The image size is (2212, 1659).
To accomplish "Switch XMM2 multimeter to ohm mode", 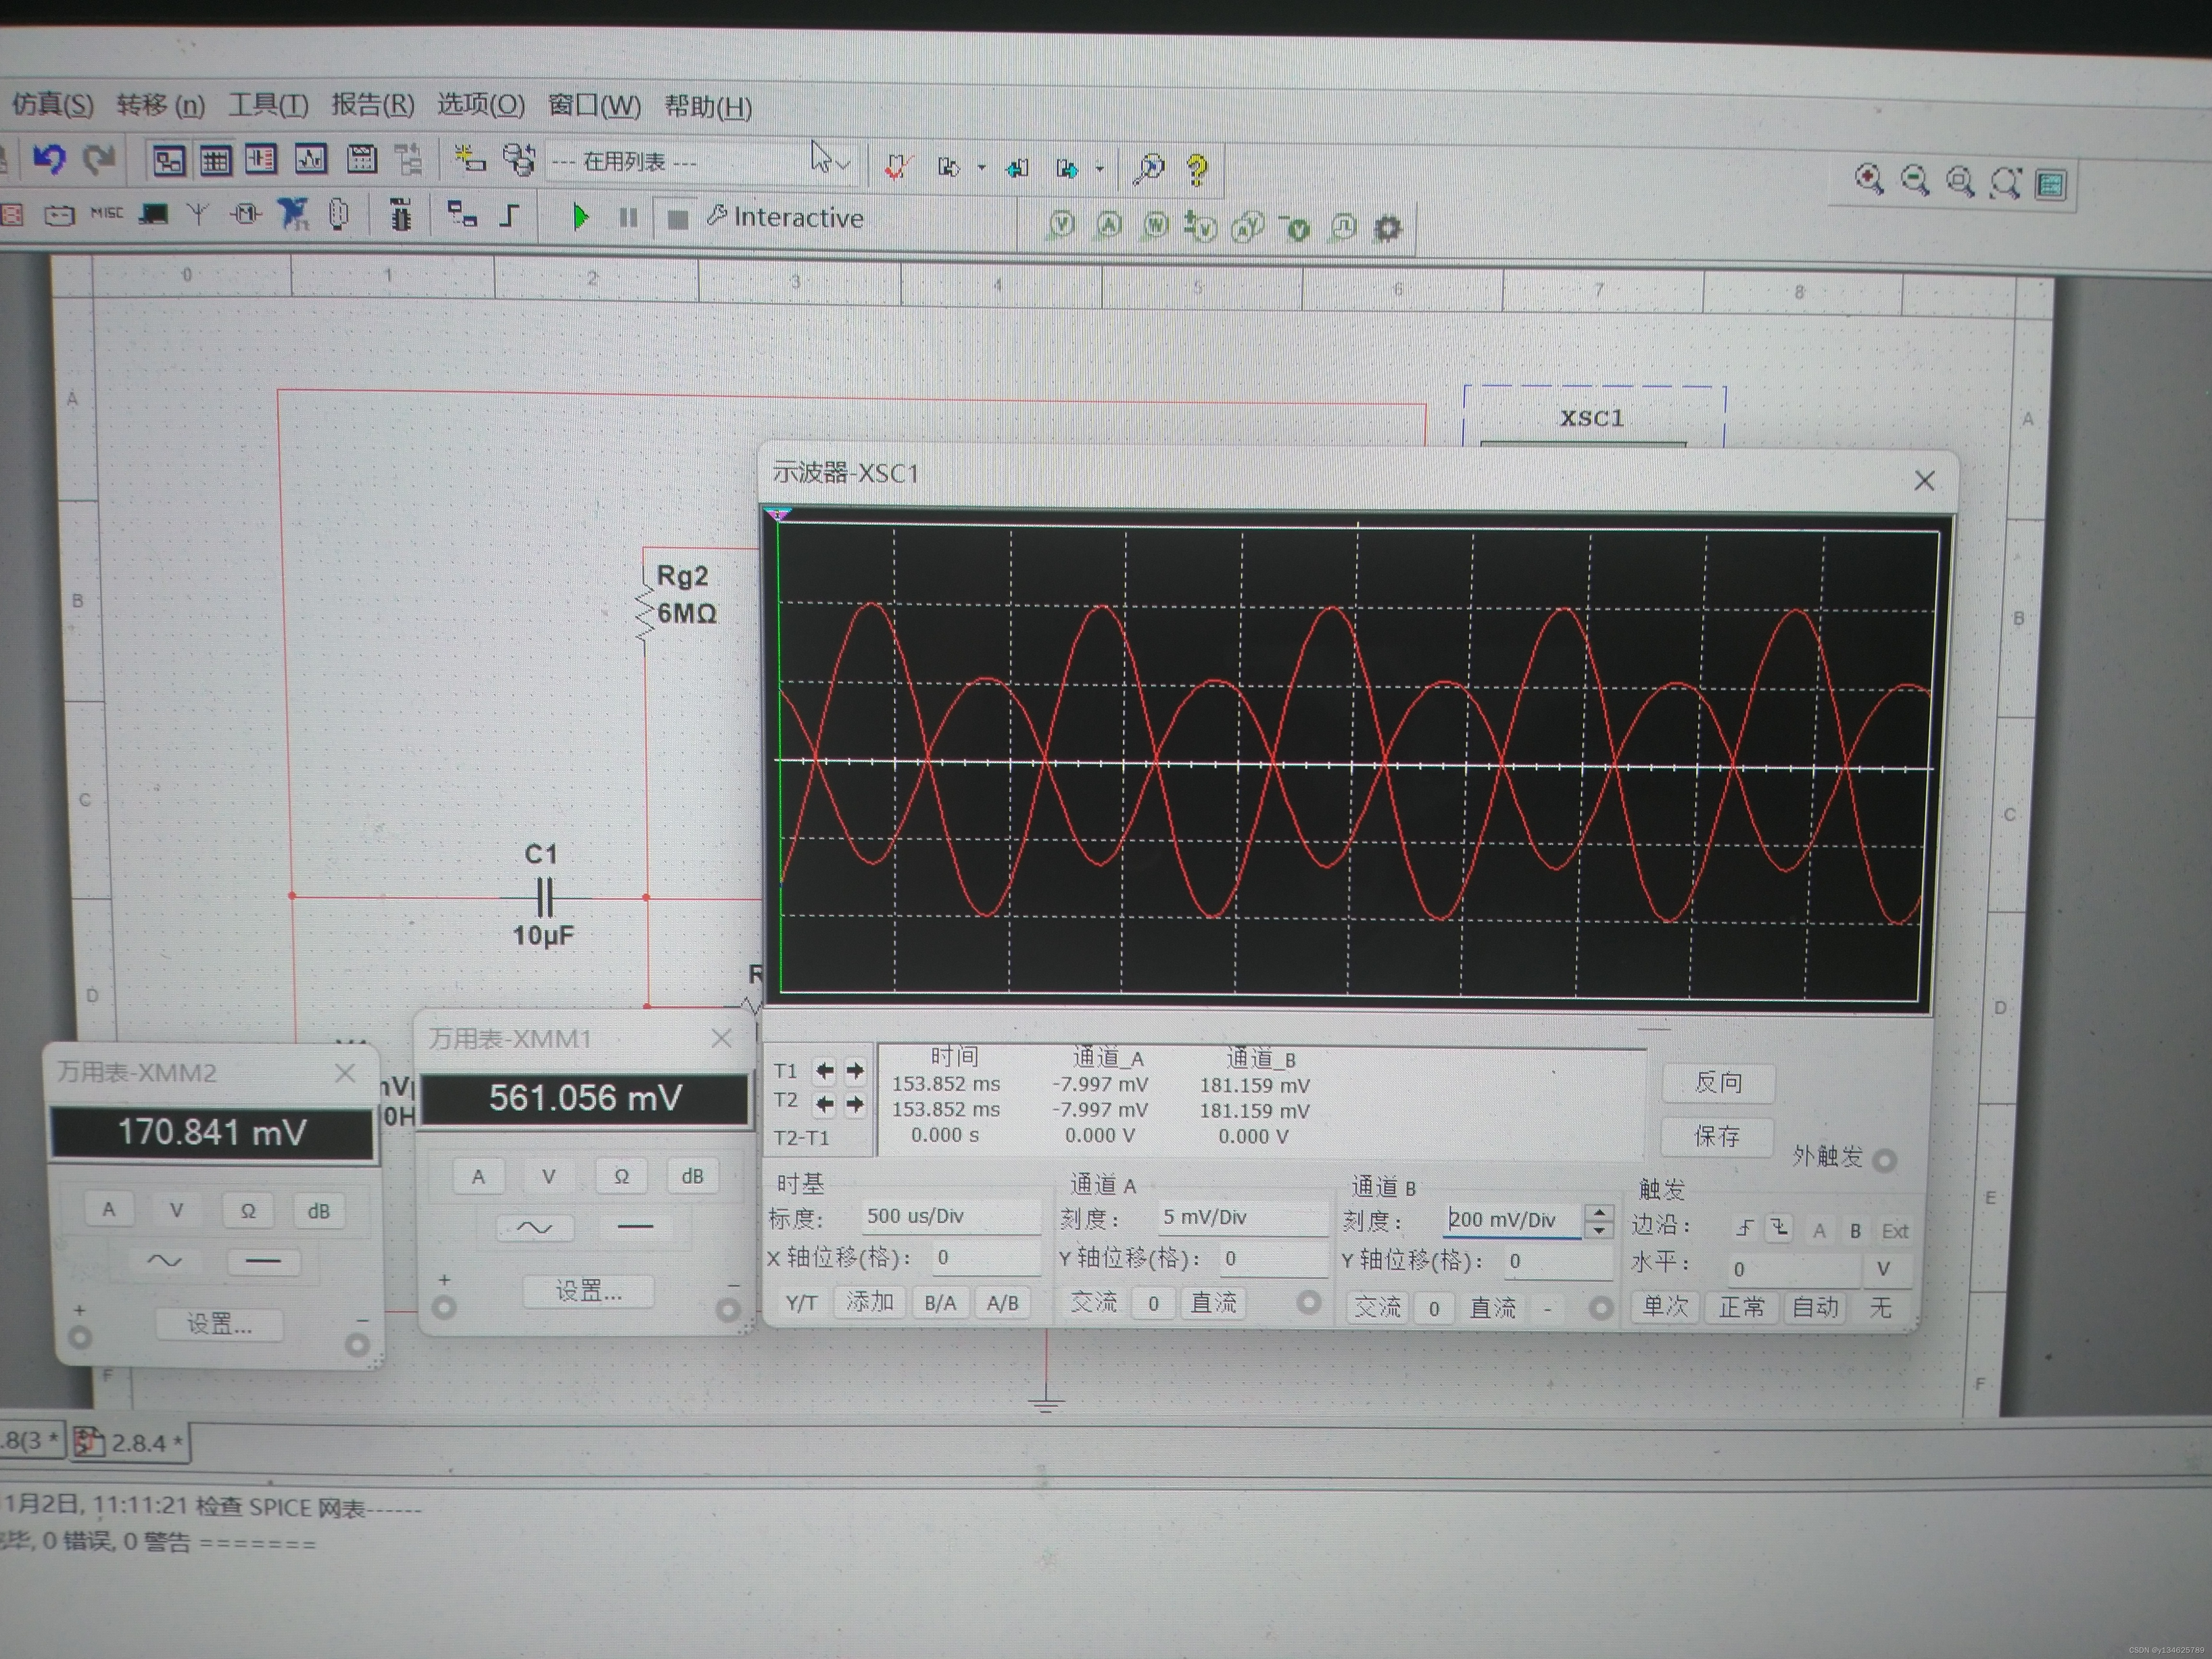I will 247,1211.
